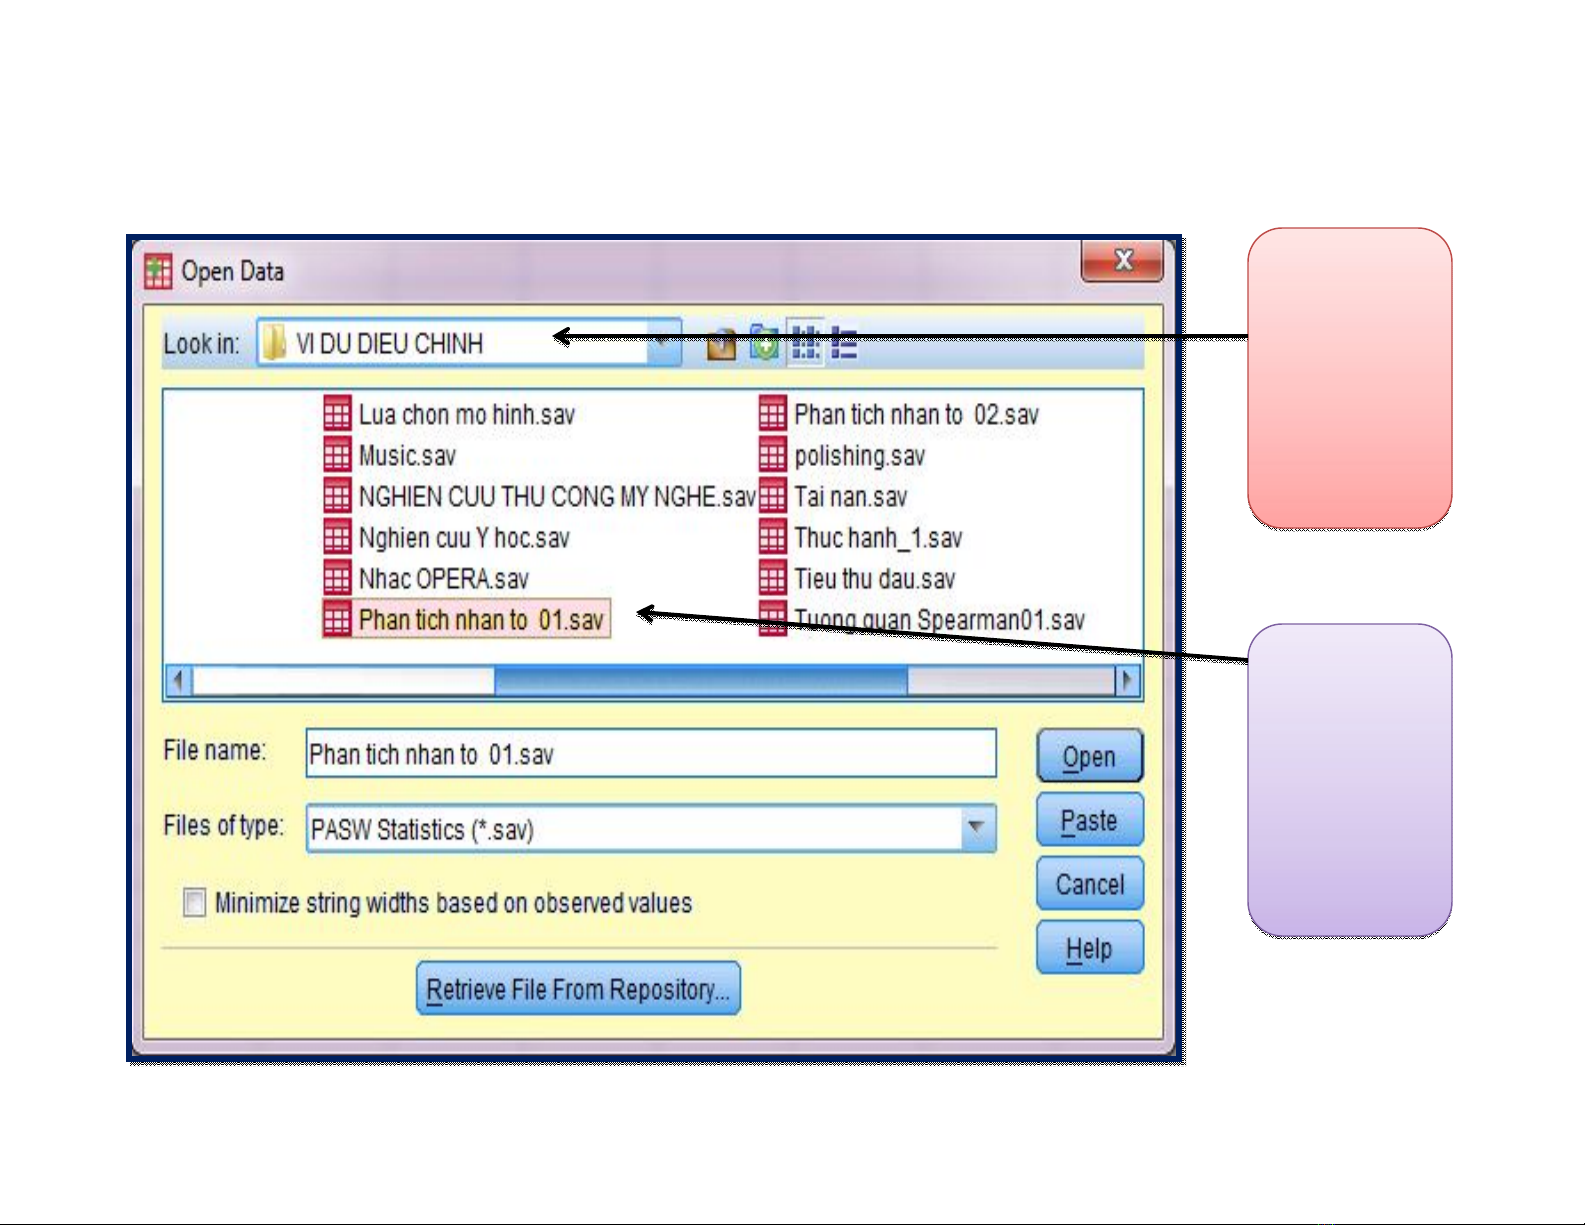The width and height of the screenshot is (1585, 1225).
Task: Click the file list scrollbar right arrow
Action: pyautogui.click(x=1127, y=681)
